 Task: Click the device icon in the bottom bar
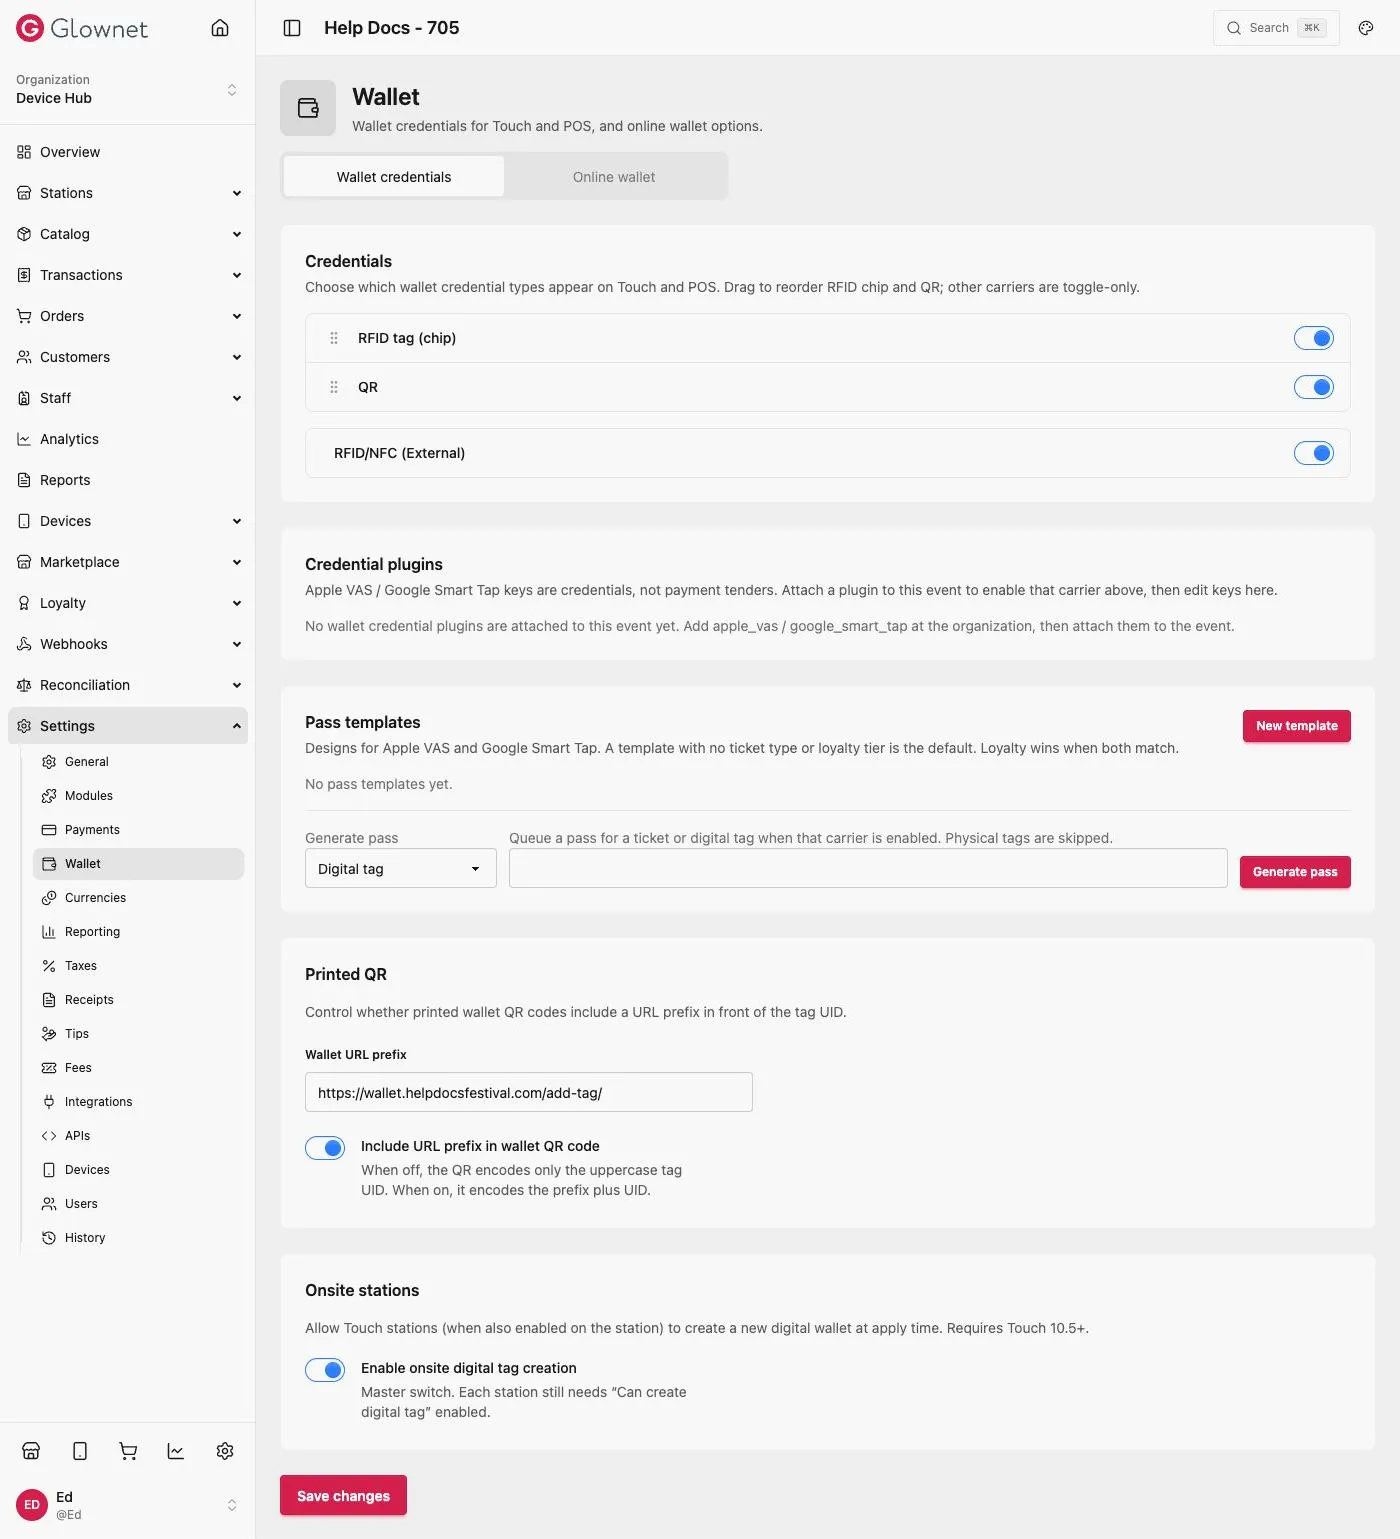pyautogui.click(x=80, y=1451)
